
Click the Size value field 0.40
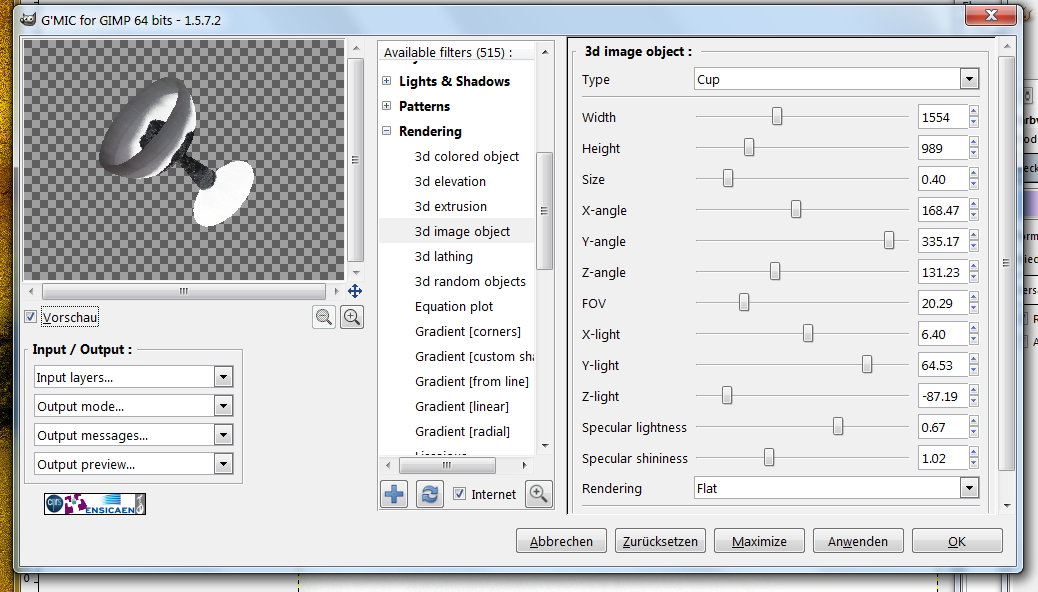tap(943, 179)
